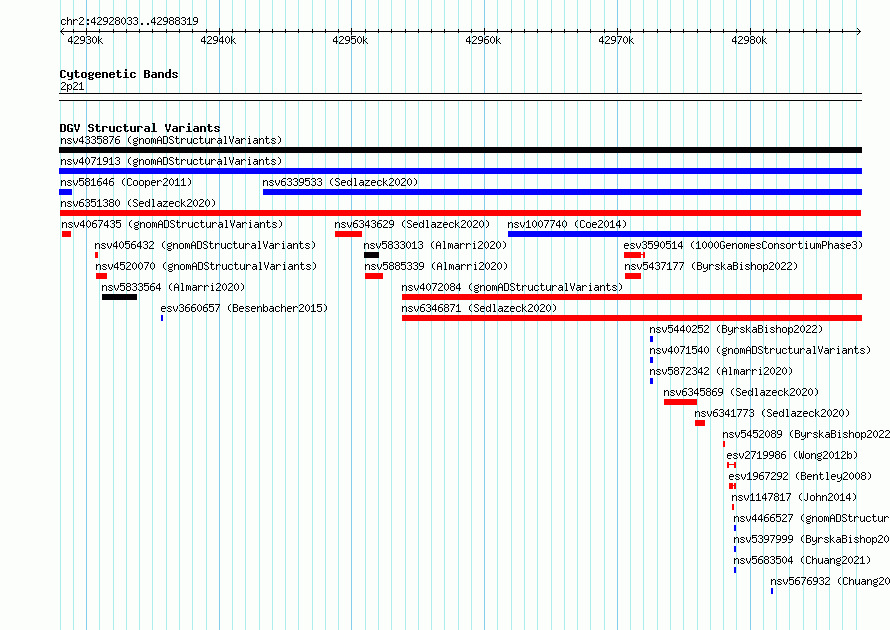Click nsv6339533 (Sedlazeck2020) label

tap(340, 182)
